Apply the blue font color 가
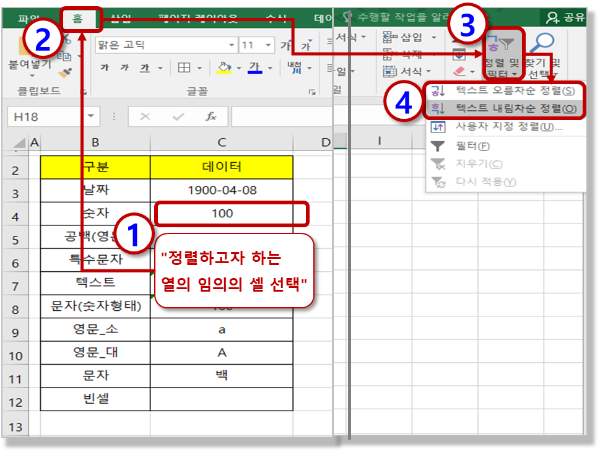This screenshot has width=600, height=452. coord(255,68)
